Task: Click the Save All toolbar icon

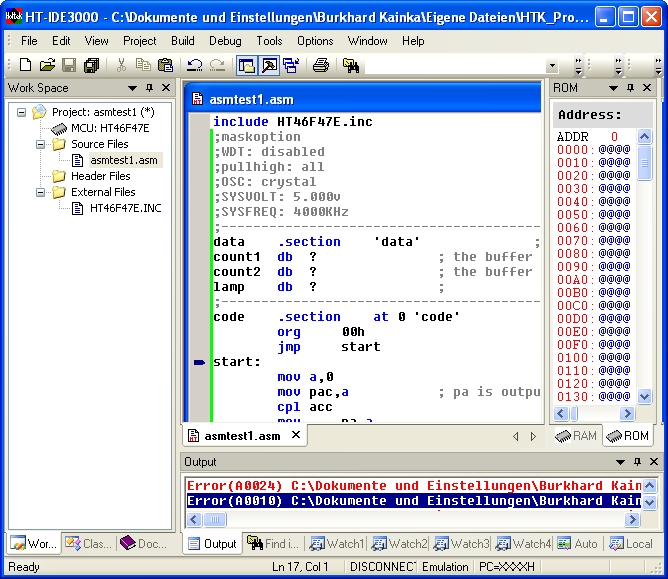Action: tap(91, 65)
